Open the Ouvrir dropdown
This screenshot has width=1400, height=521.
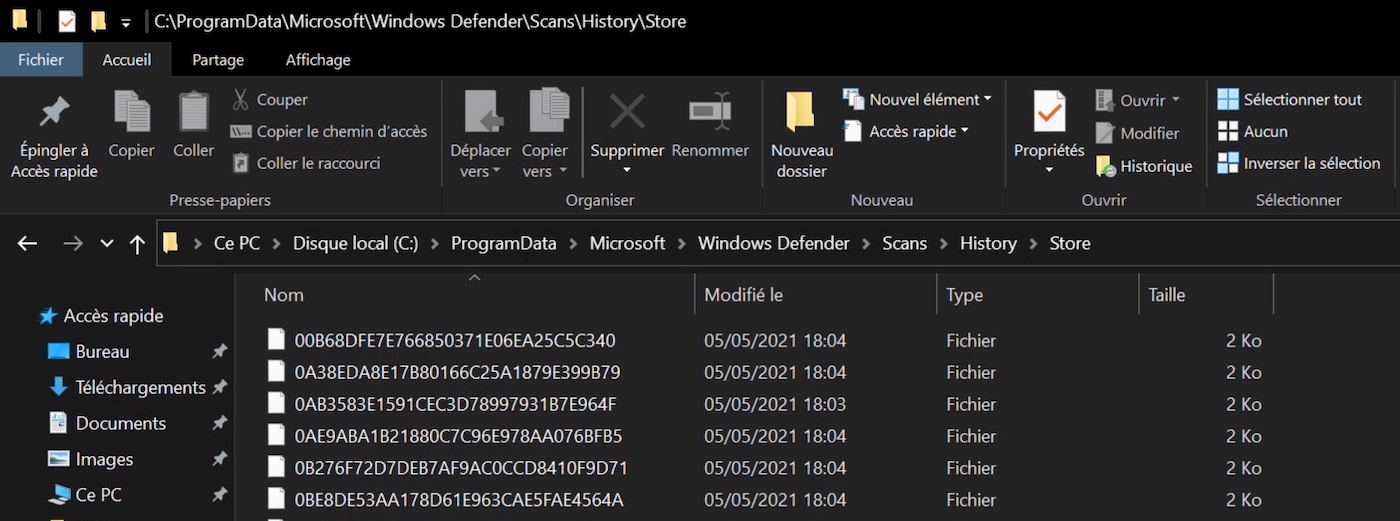point(1138,100)
